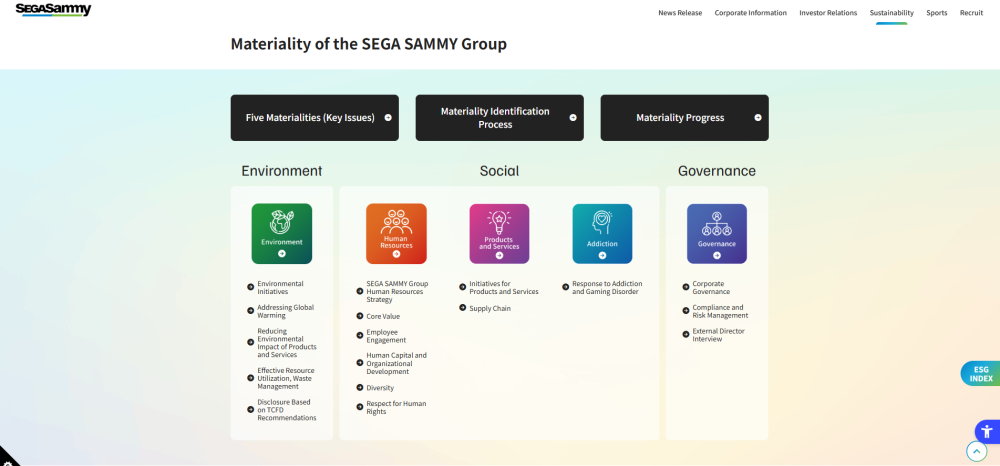Expand Materiality Identification Process button
This screenshot has width=1000, height=466.
[499, 118]
